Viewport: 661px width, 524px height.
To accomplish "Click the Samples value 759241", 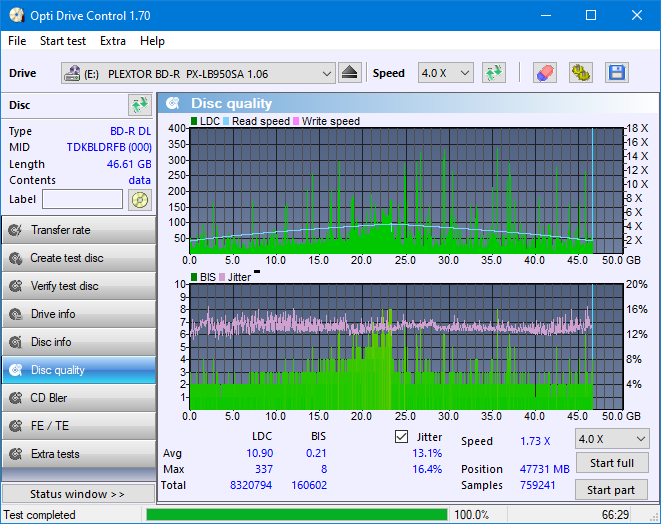I will [537, 485].
